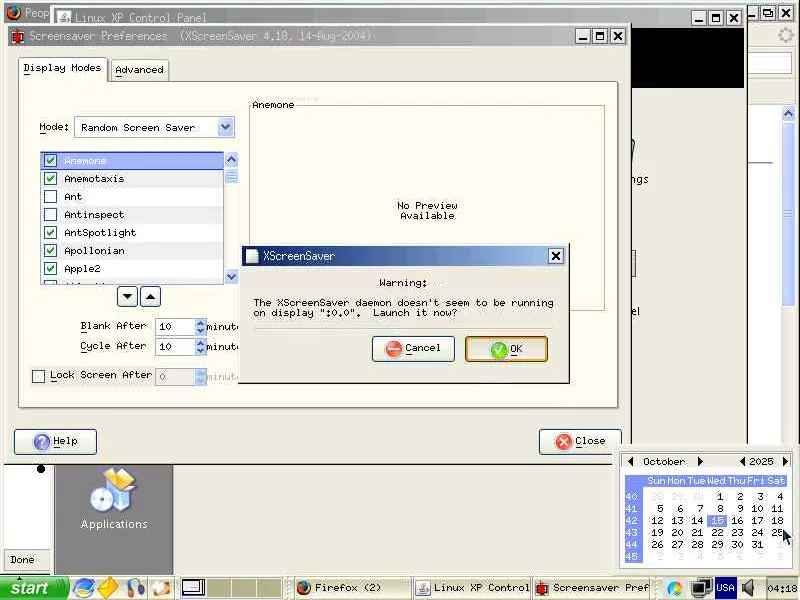Go to previous year in calendar
Viewport: 800px width, 600px height.
click(742, 461)
